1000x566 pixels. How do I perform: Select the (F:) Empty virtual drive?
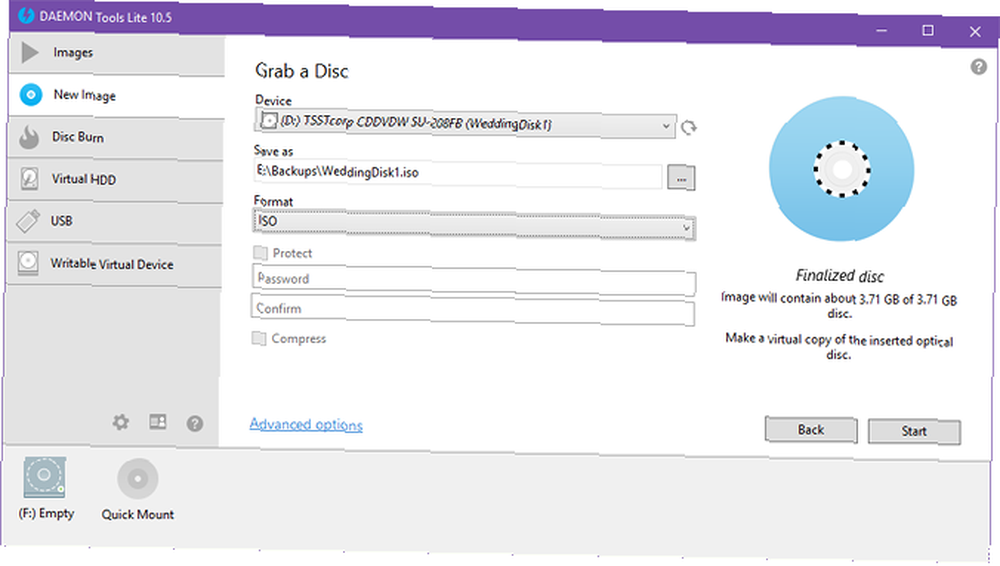45,489
